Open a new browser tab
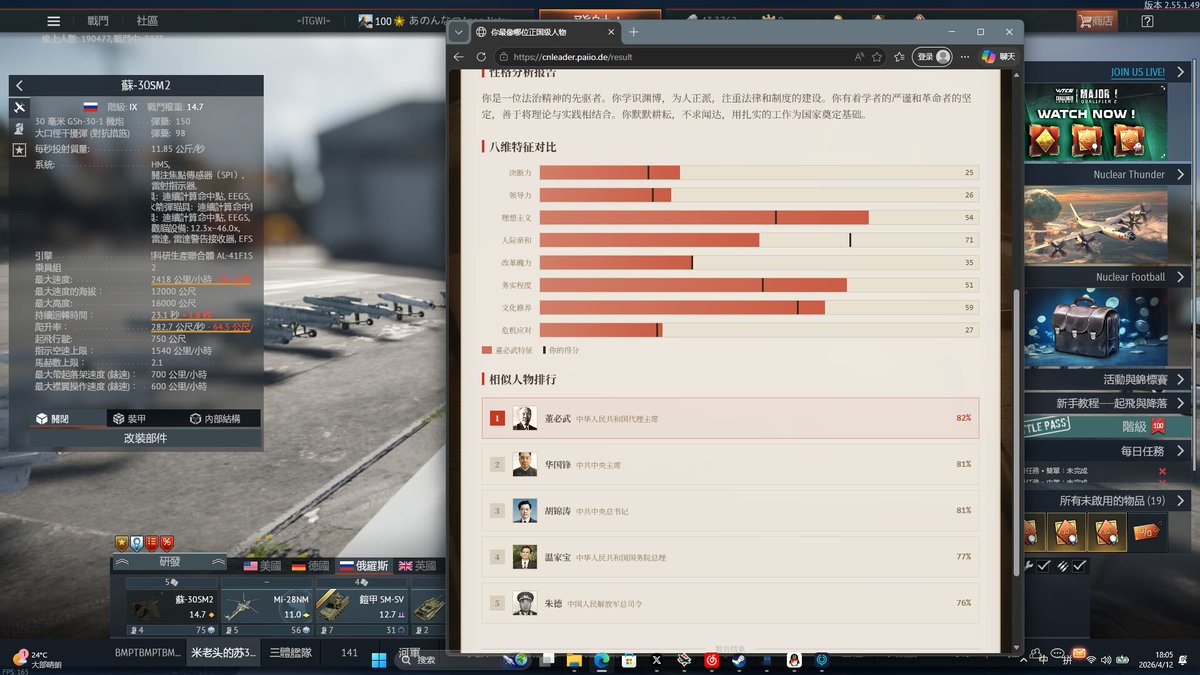The height and width of the screenshot is (675, 1200). pyautogui.click(x=633, y=32)
